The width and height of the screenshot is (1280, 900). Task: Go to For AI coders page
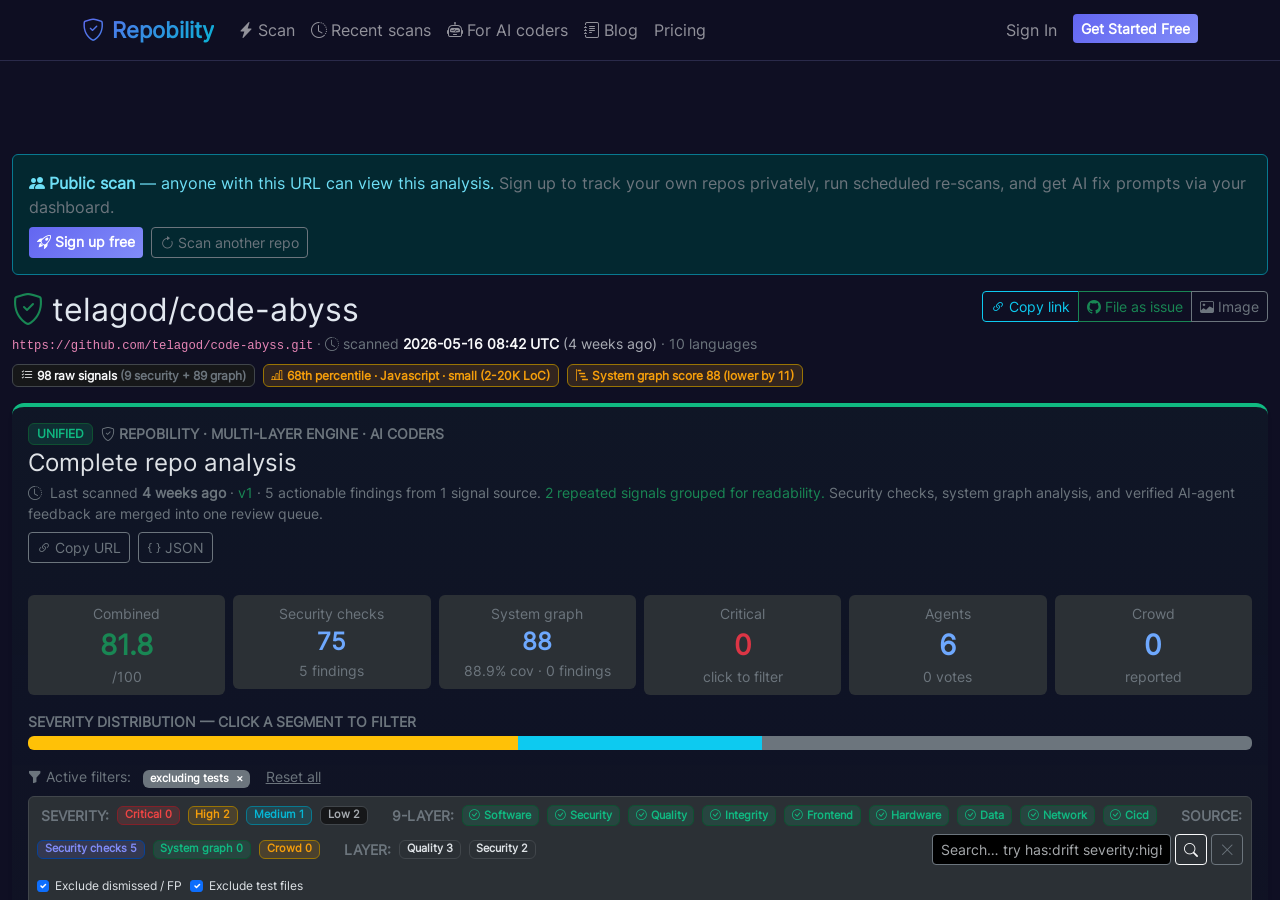507,30
